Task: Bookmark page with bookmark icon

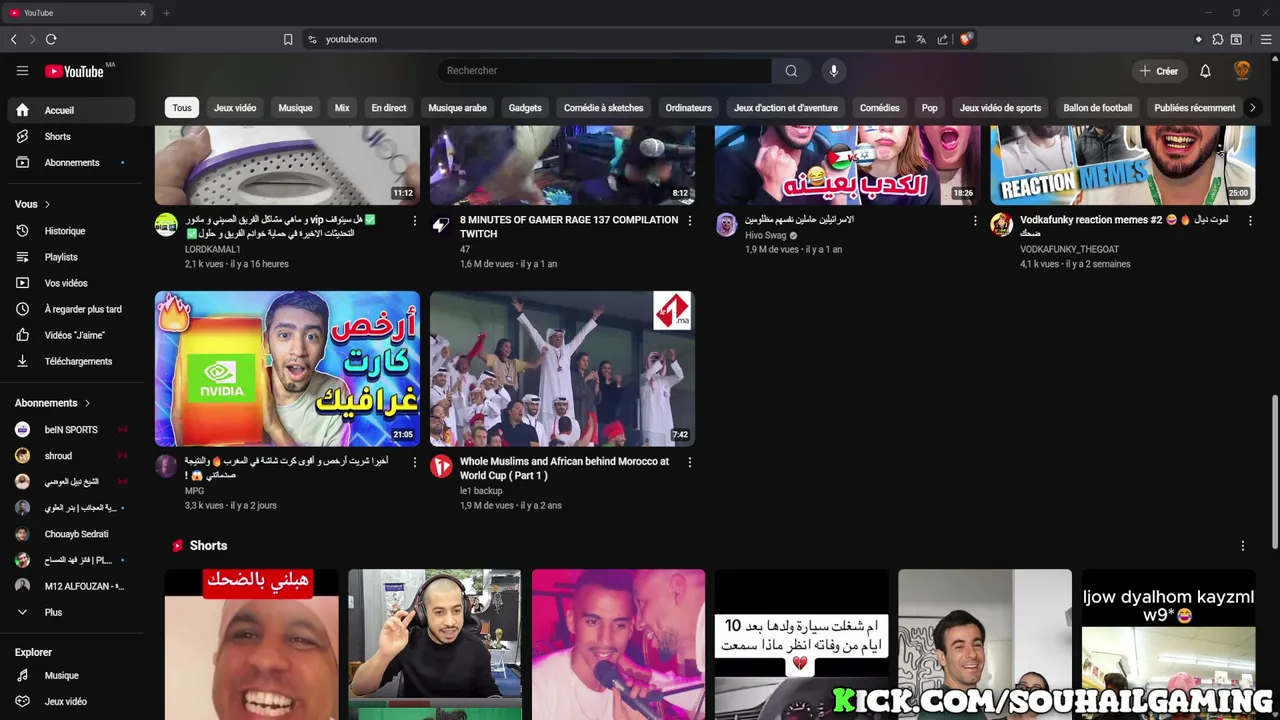Action: (288, 39)
